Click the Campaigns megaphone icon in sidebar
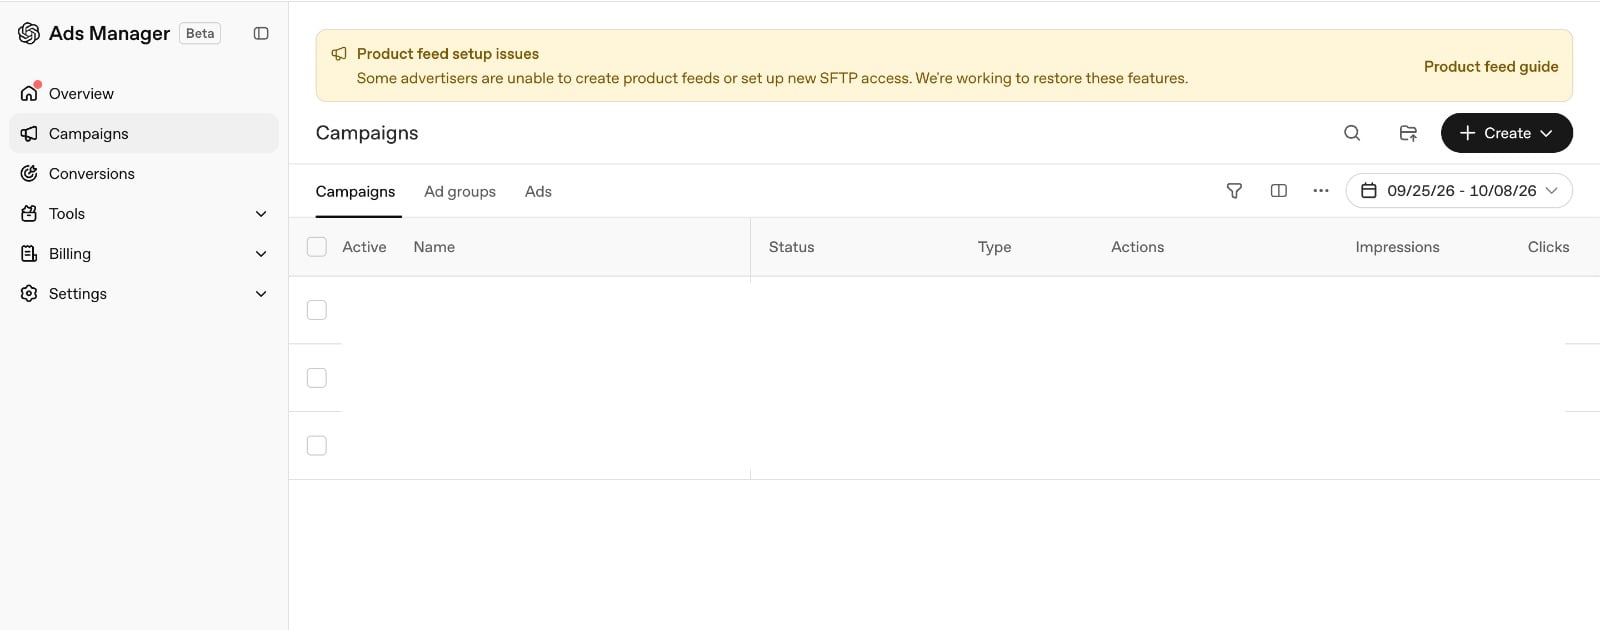 click(29, 133)
